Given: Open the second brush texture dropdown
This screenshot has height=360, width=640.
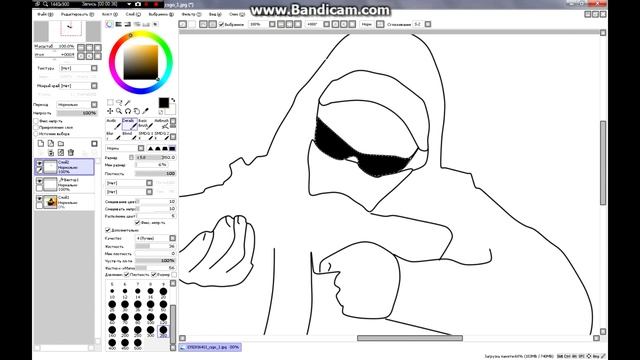Looking at the screenshot, I should [129, 191].
